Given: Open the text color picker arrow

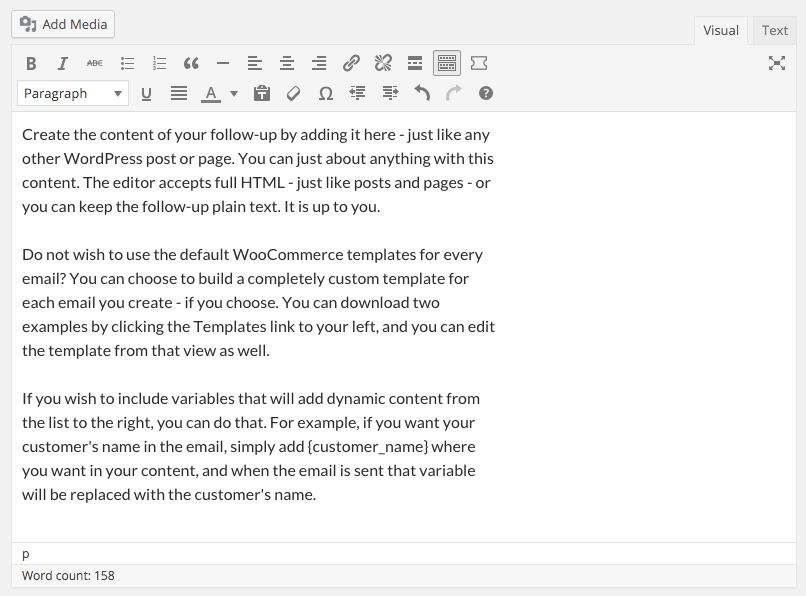Looking at the screenshot, I should (233, 93).
